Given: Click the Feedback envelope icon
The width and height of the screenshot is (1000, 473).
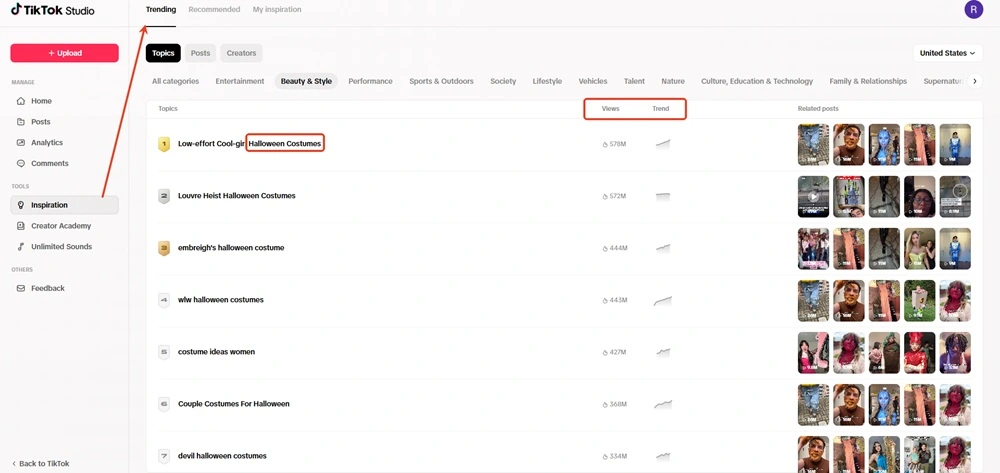Looking at the screenshot, I should tap(21, 288).
